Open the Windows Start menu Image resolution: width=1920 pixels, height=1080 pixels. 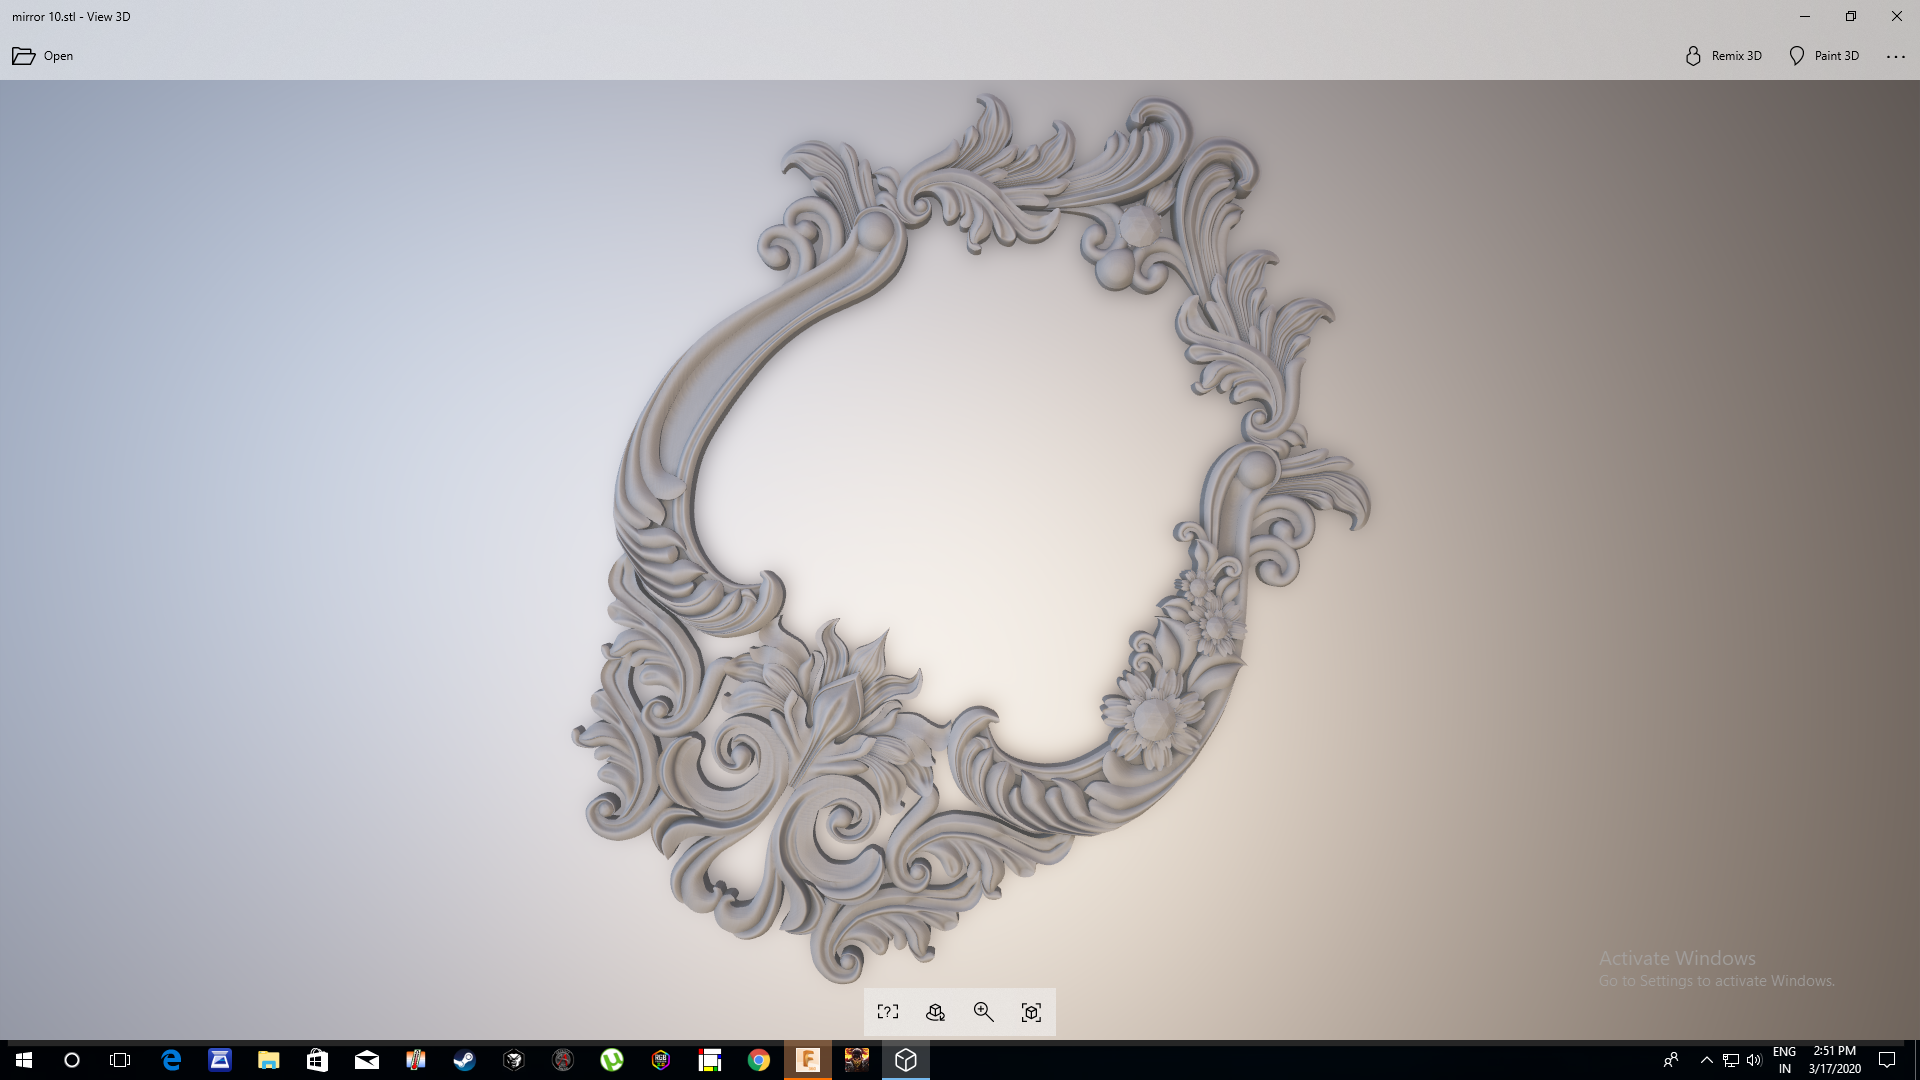point(24,1060)
